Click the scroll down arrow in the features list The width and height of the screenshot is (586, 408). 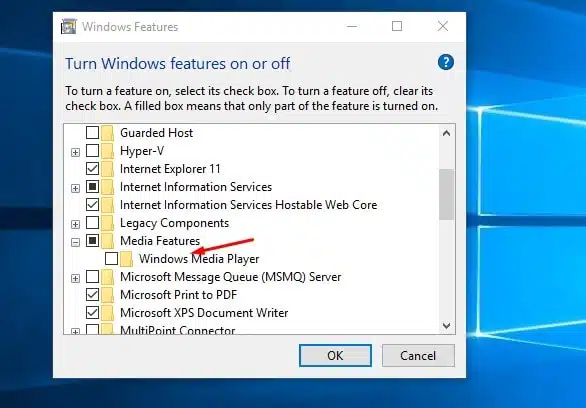(446, 326)
